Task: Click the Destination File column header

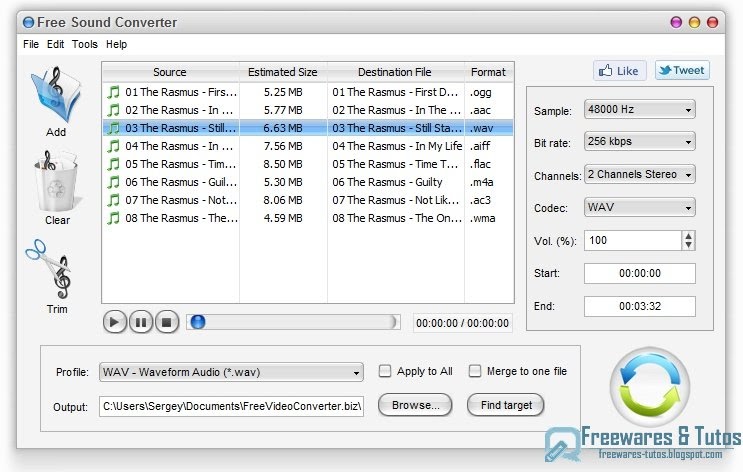Action: (x=395, y=72)
